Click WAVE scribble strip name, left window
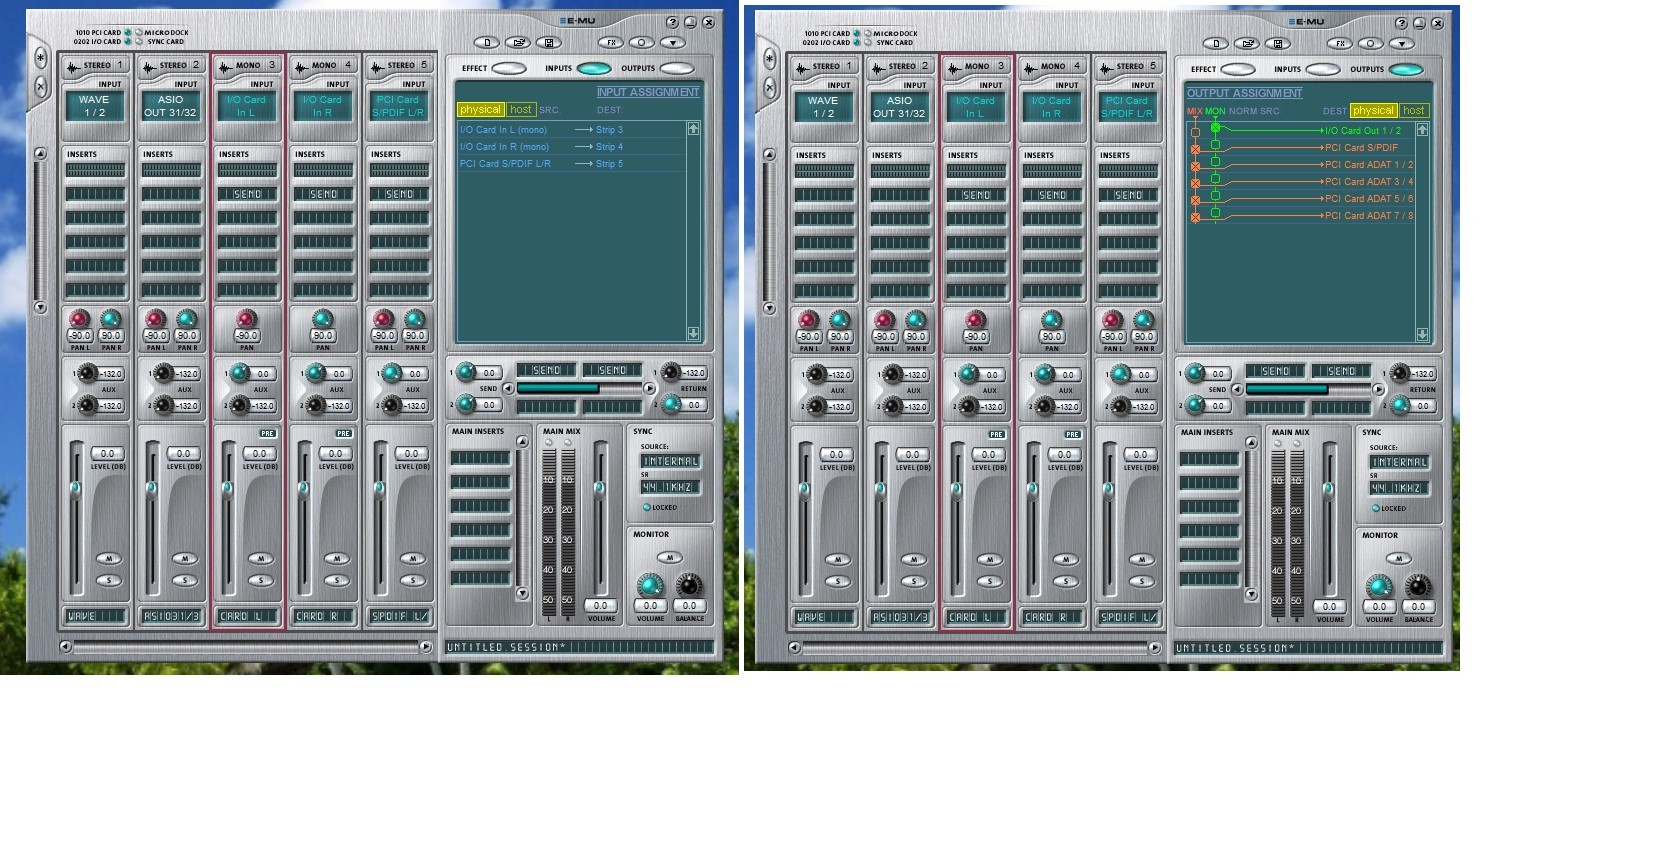 point(94,616)
